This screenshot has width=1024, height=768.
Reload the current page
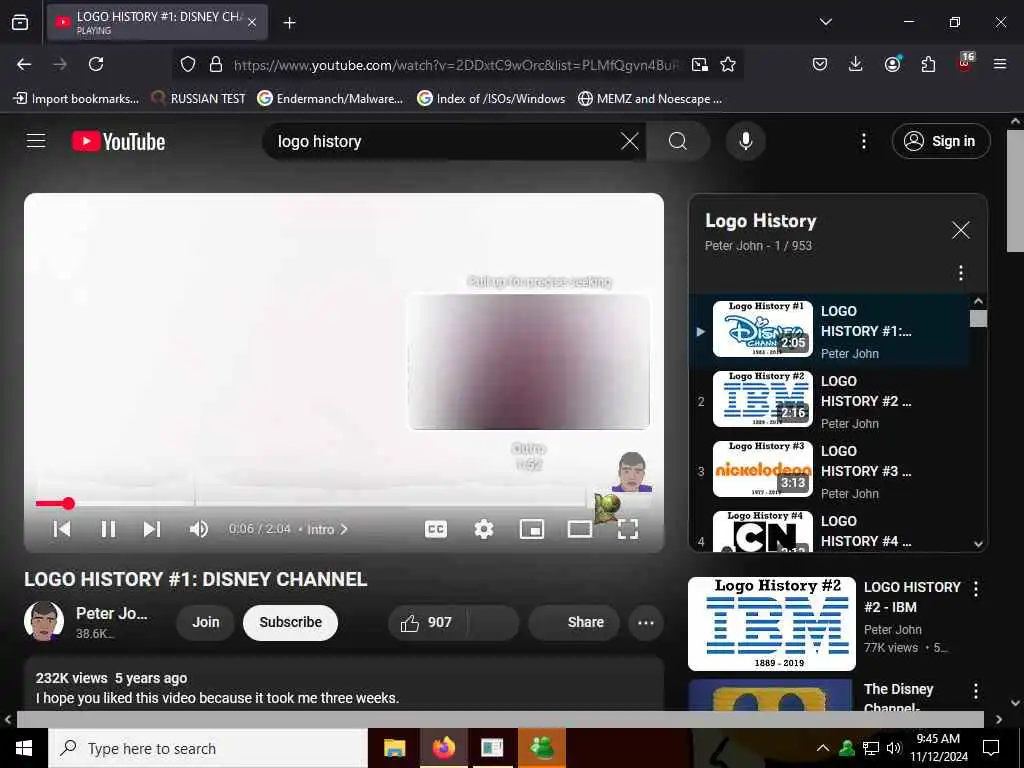pos(96,64)
